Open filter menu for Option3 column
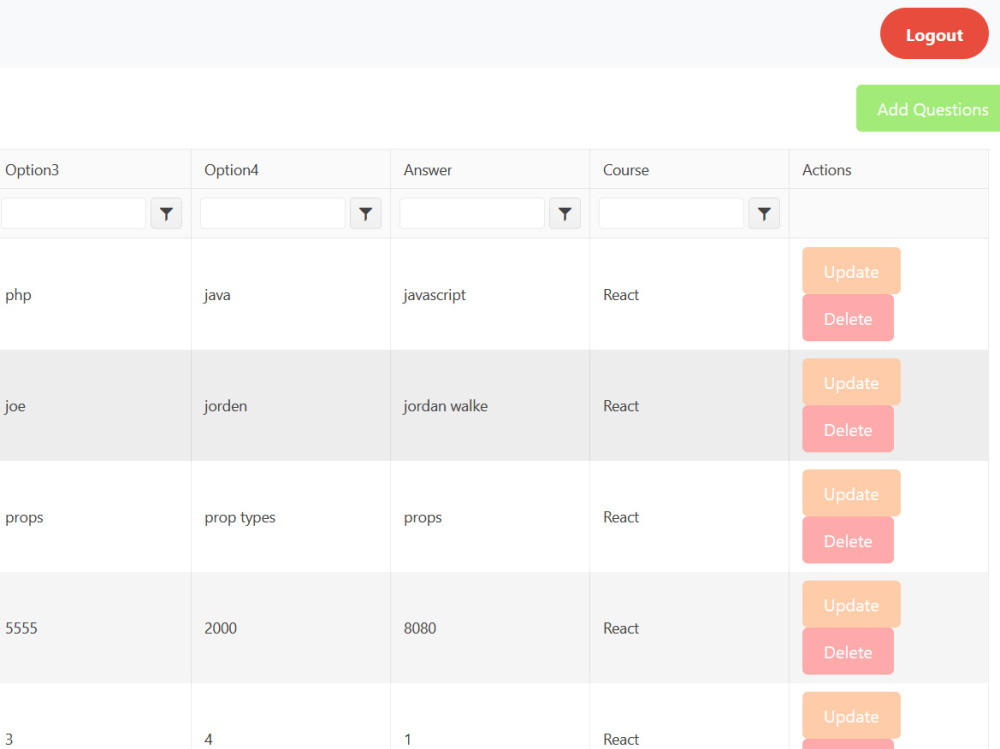Viewport: 1000px width, 749px height. point(166,213)
